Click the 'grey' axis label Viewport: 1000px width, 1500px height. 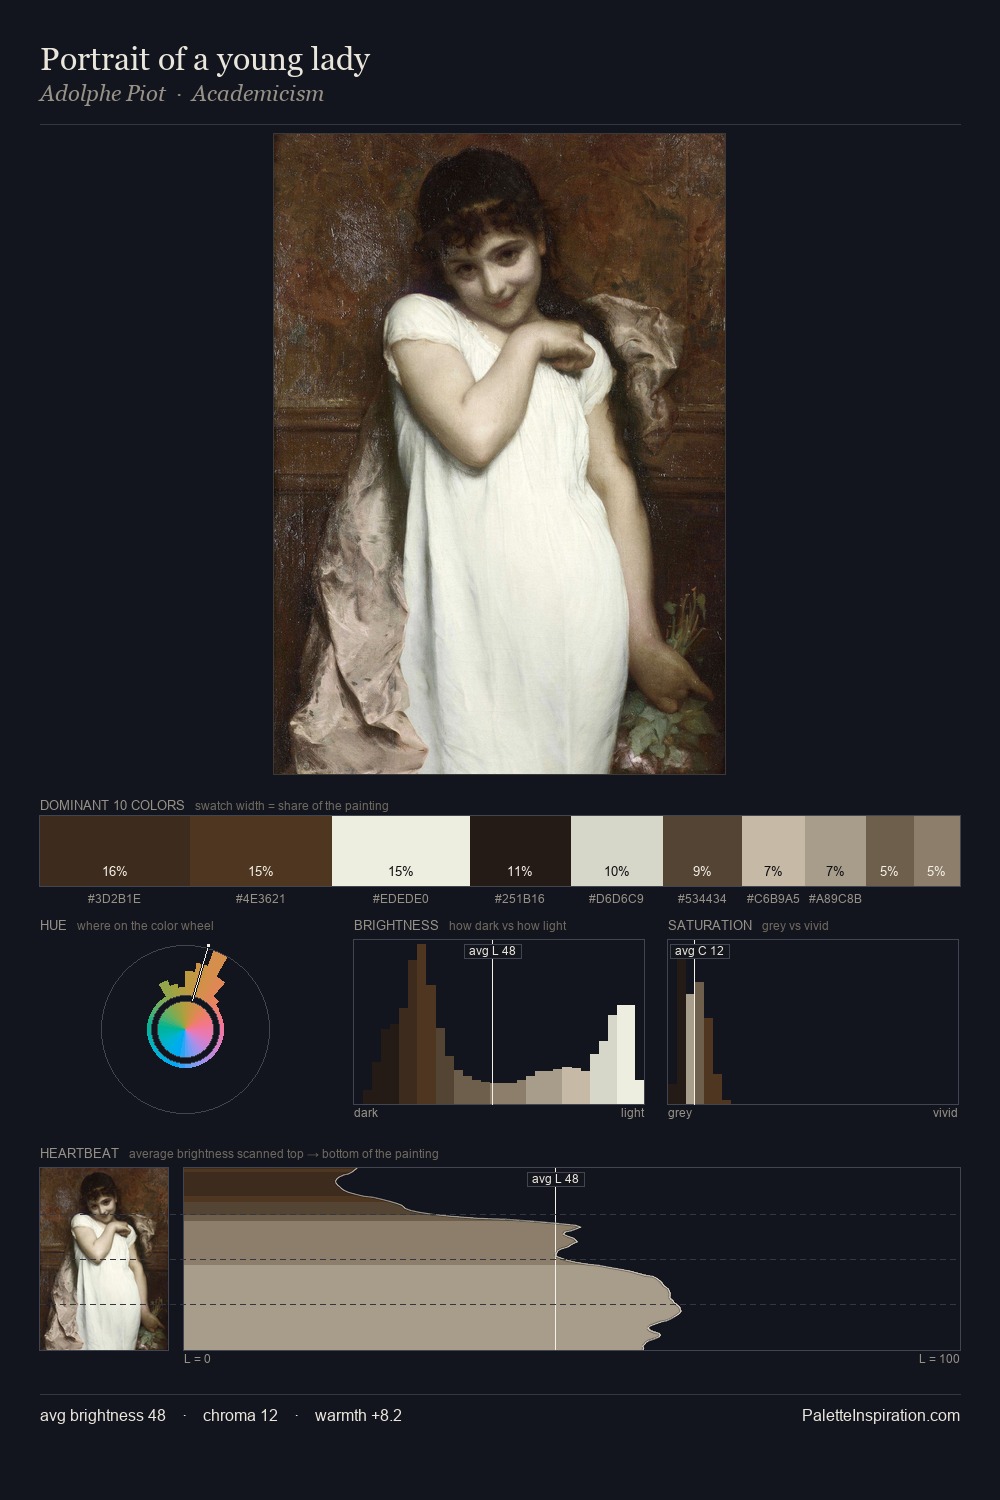[x=680, y=1113]
